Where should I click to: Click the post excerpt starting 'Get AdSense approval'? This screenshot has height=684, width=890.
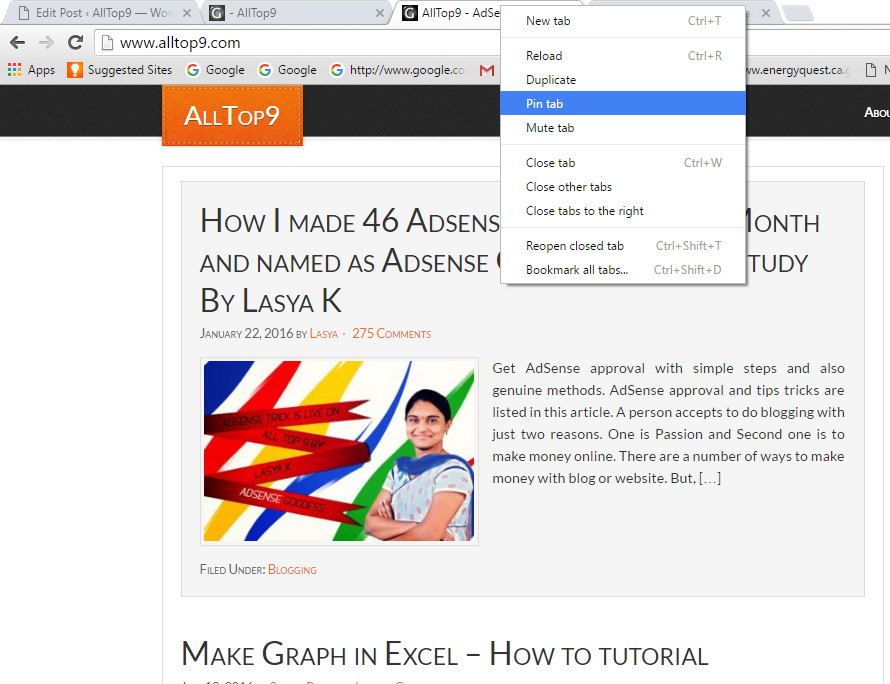coord(668,423)
